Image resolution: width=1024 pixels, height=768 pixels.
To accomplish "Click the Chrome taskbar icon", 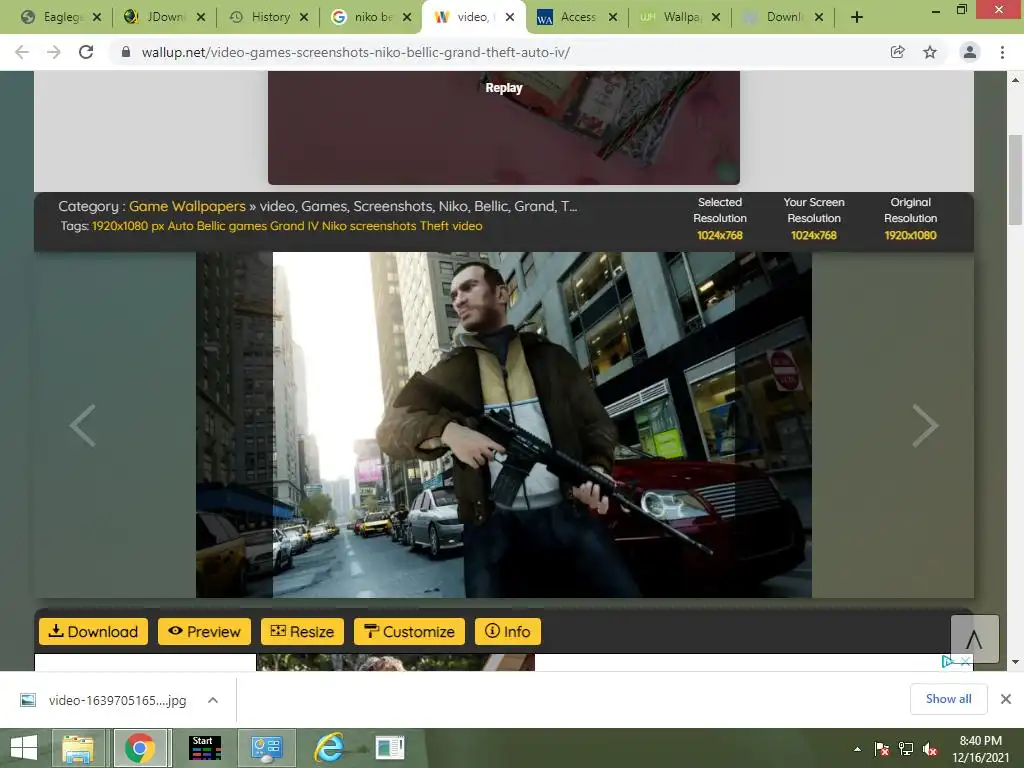I will click(x=140, y=748).
